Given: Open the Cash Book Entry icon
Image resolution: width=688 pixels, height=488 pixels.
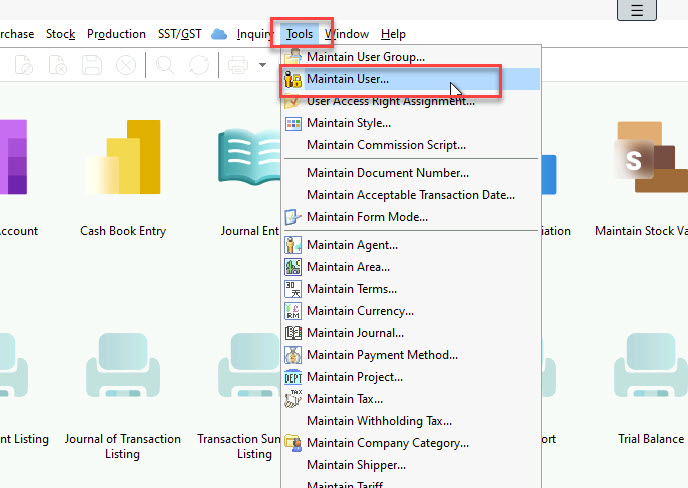Looking at the screenshot, I should 123,160.
